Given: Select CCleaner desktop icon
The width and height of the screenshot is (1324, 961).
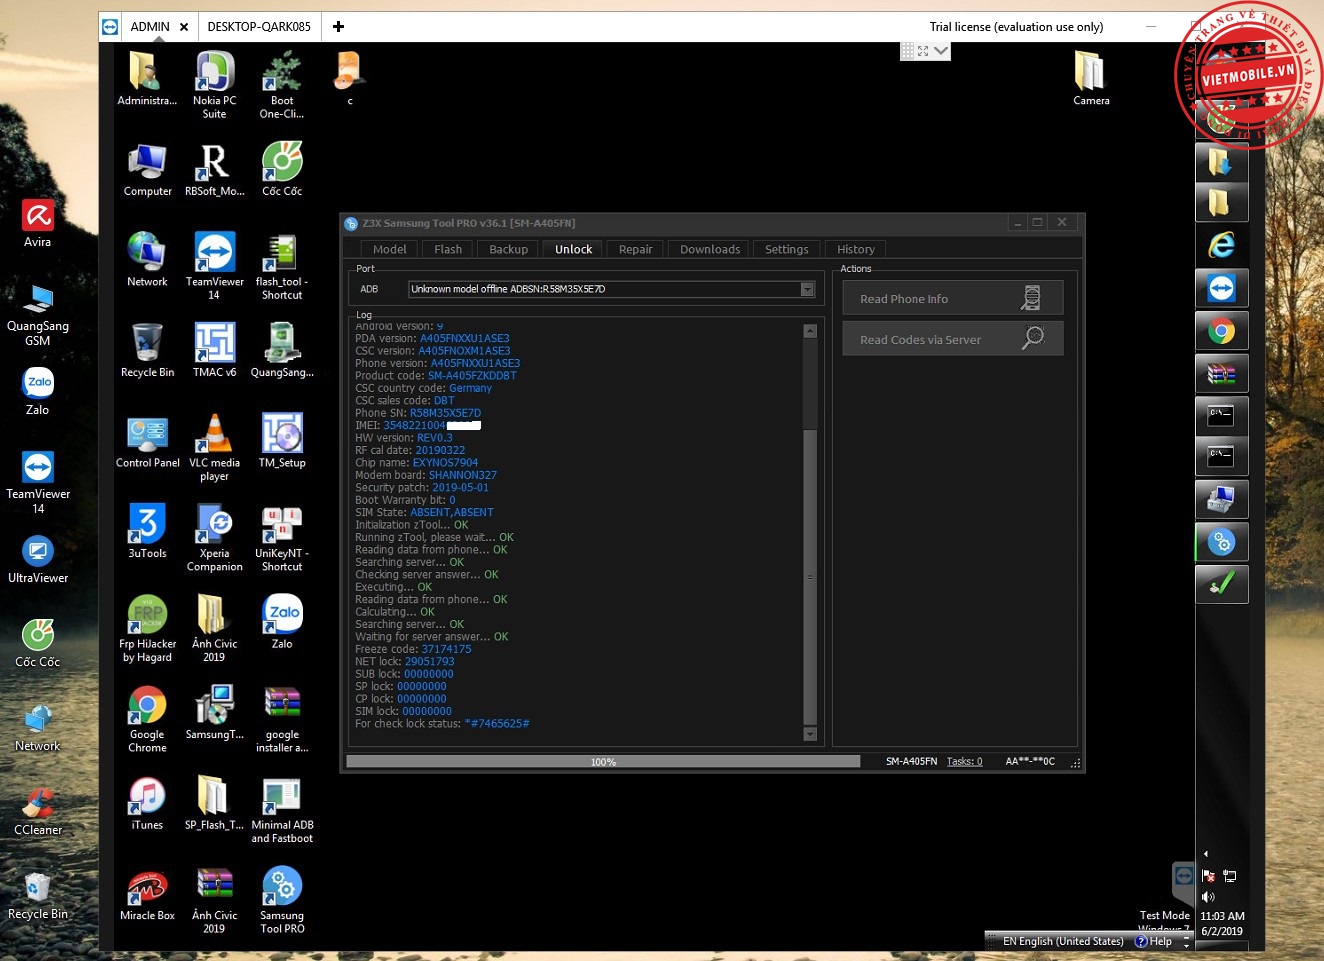Looking at the screenshot, I should 38,810.
